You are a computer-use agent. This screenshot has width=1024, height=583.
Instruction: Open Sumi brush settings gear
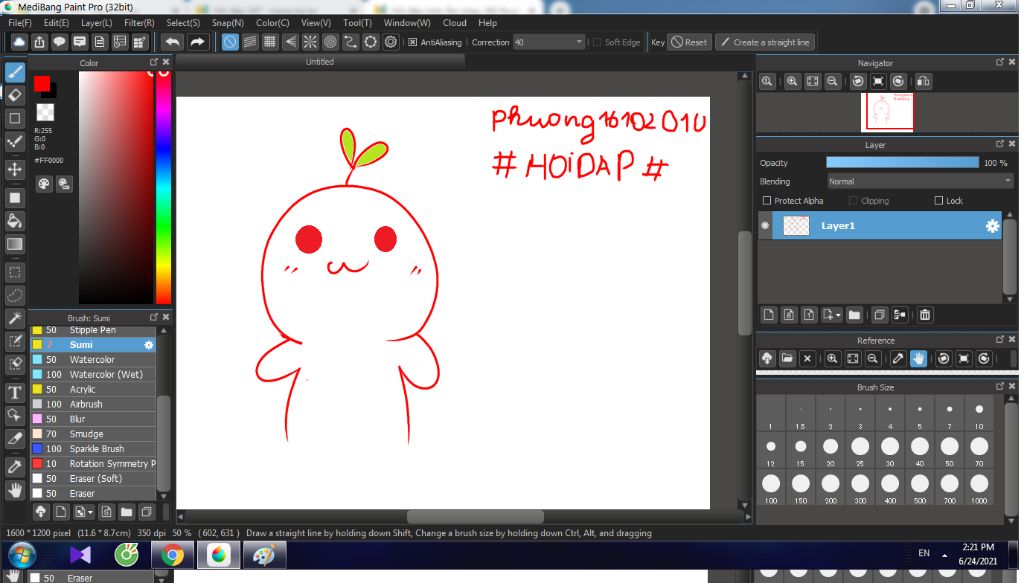coord(149,345)
